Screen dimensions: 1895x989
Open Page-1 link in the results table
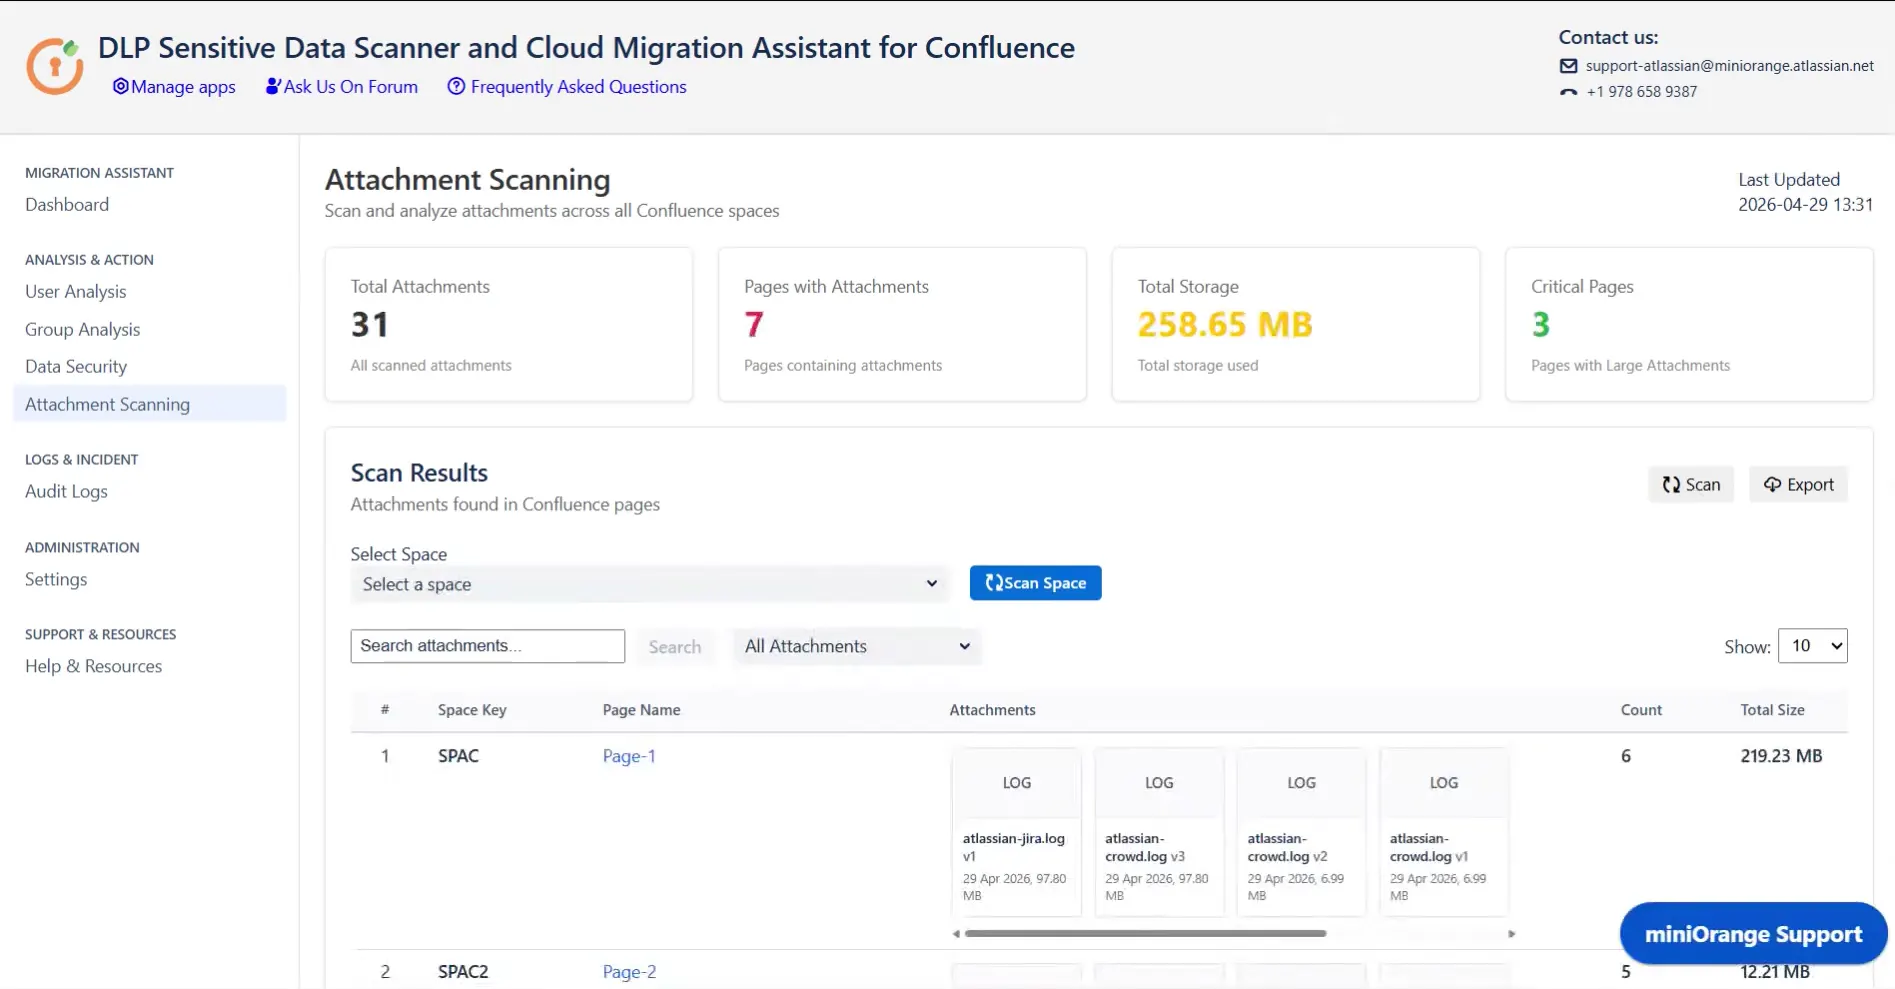click(x=629, y=756)
